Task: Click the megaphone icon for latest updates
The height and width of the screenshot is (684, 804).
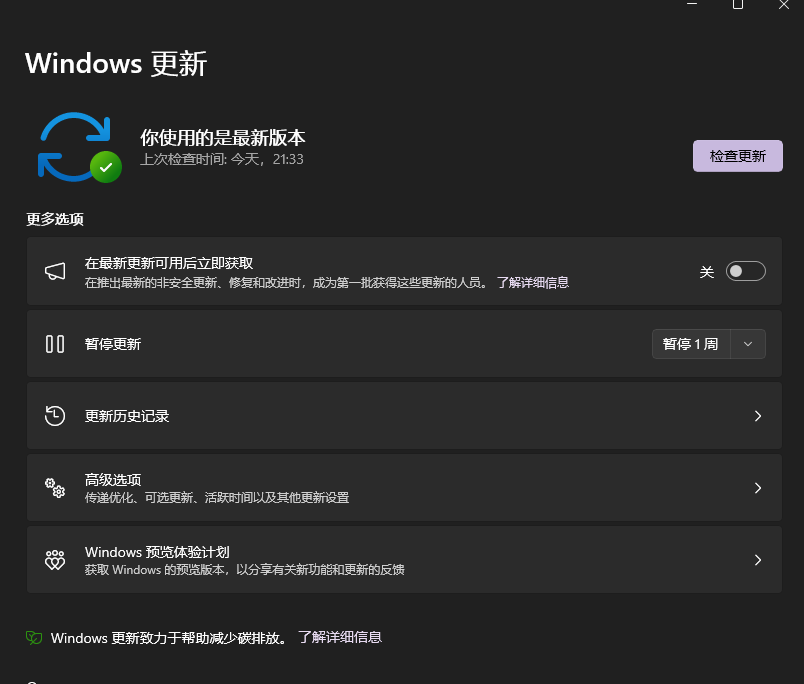Action: (55, 271)
